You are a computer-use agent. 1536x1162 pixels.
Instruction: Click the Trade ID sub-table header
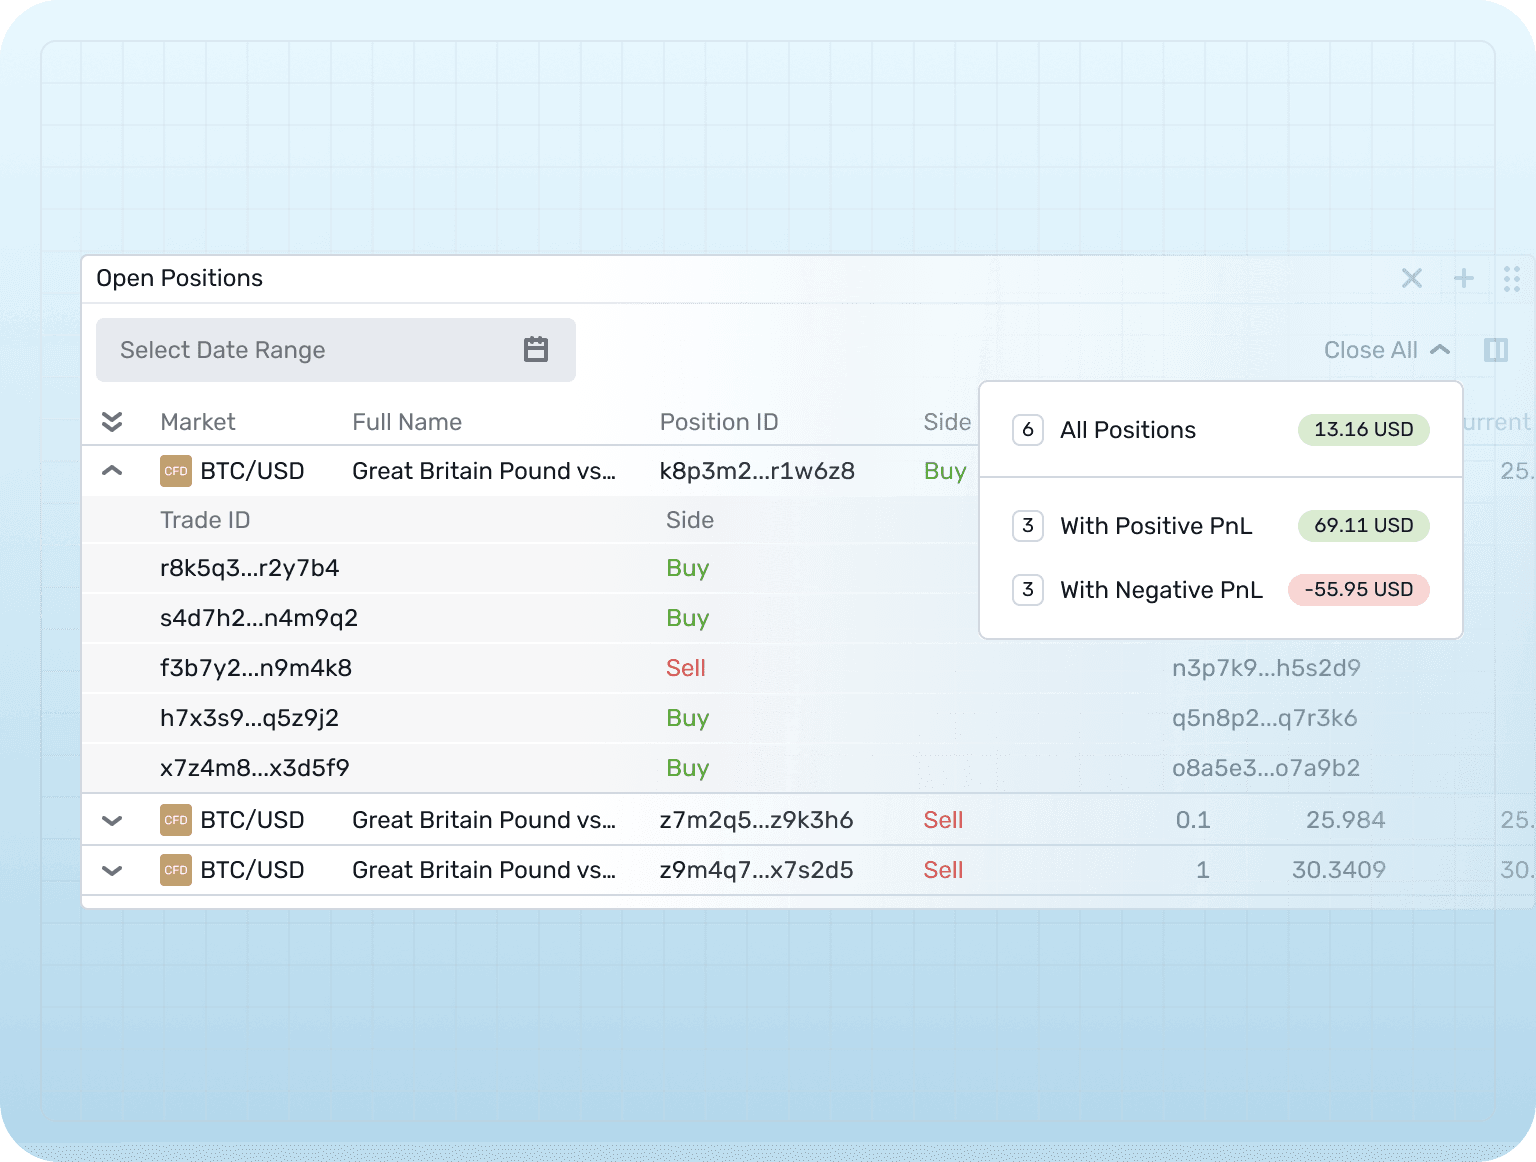205,520
